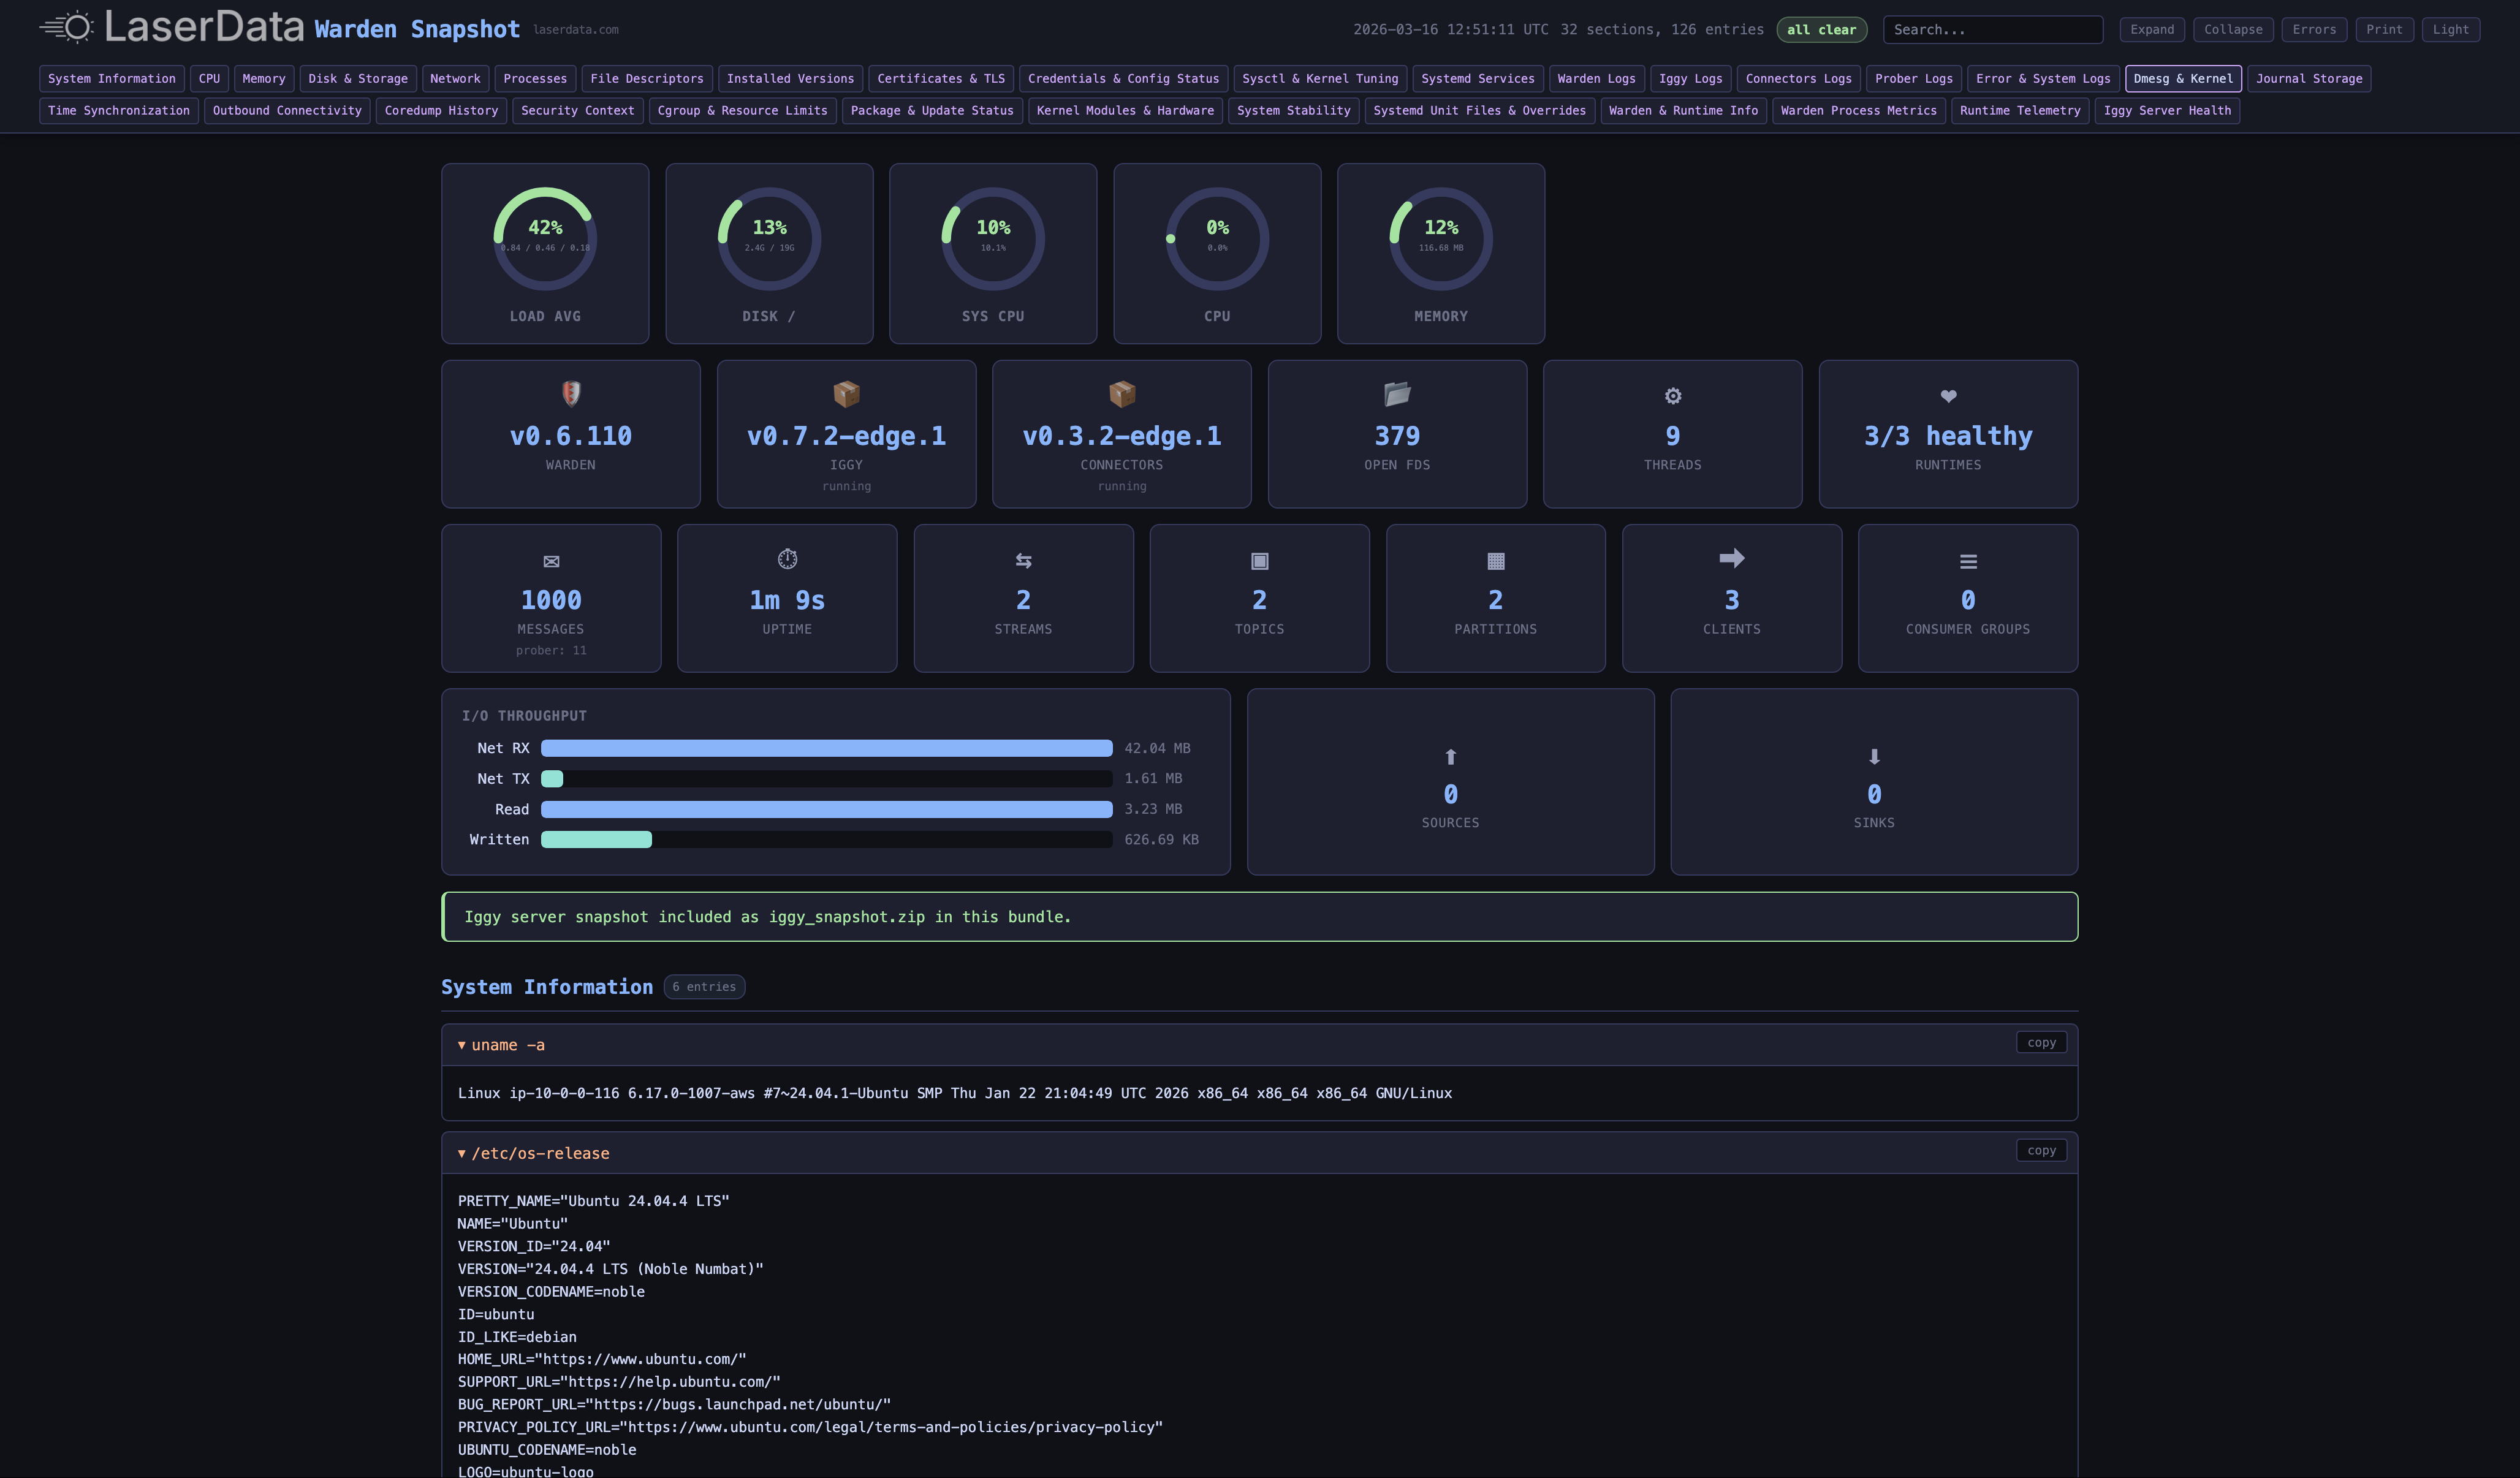Image resolution: width=2520 pixels, height=1478 pixels.
Task: Click the clock icon on the Uptime card
Action: 787,559
